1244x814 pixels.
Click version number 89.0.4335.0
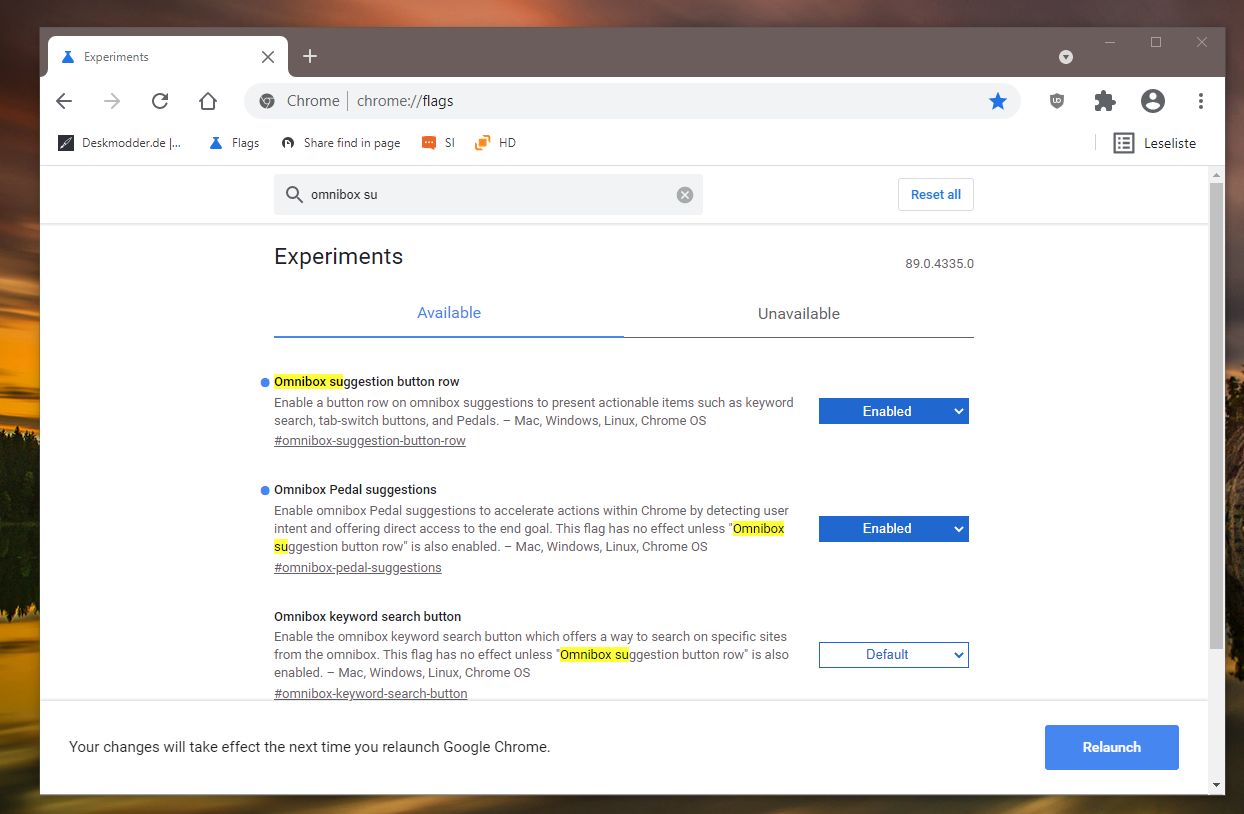(939, 264)
